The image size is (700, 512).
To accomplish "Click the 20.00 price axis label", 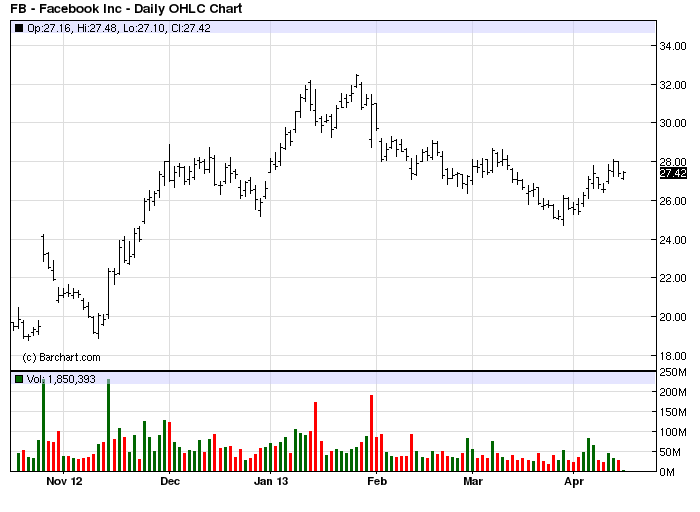I will coord(673,317).
